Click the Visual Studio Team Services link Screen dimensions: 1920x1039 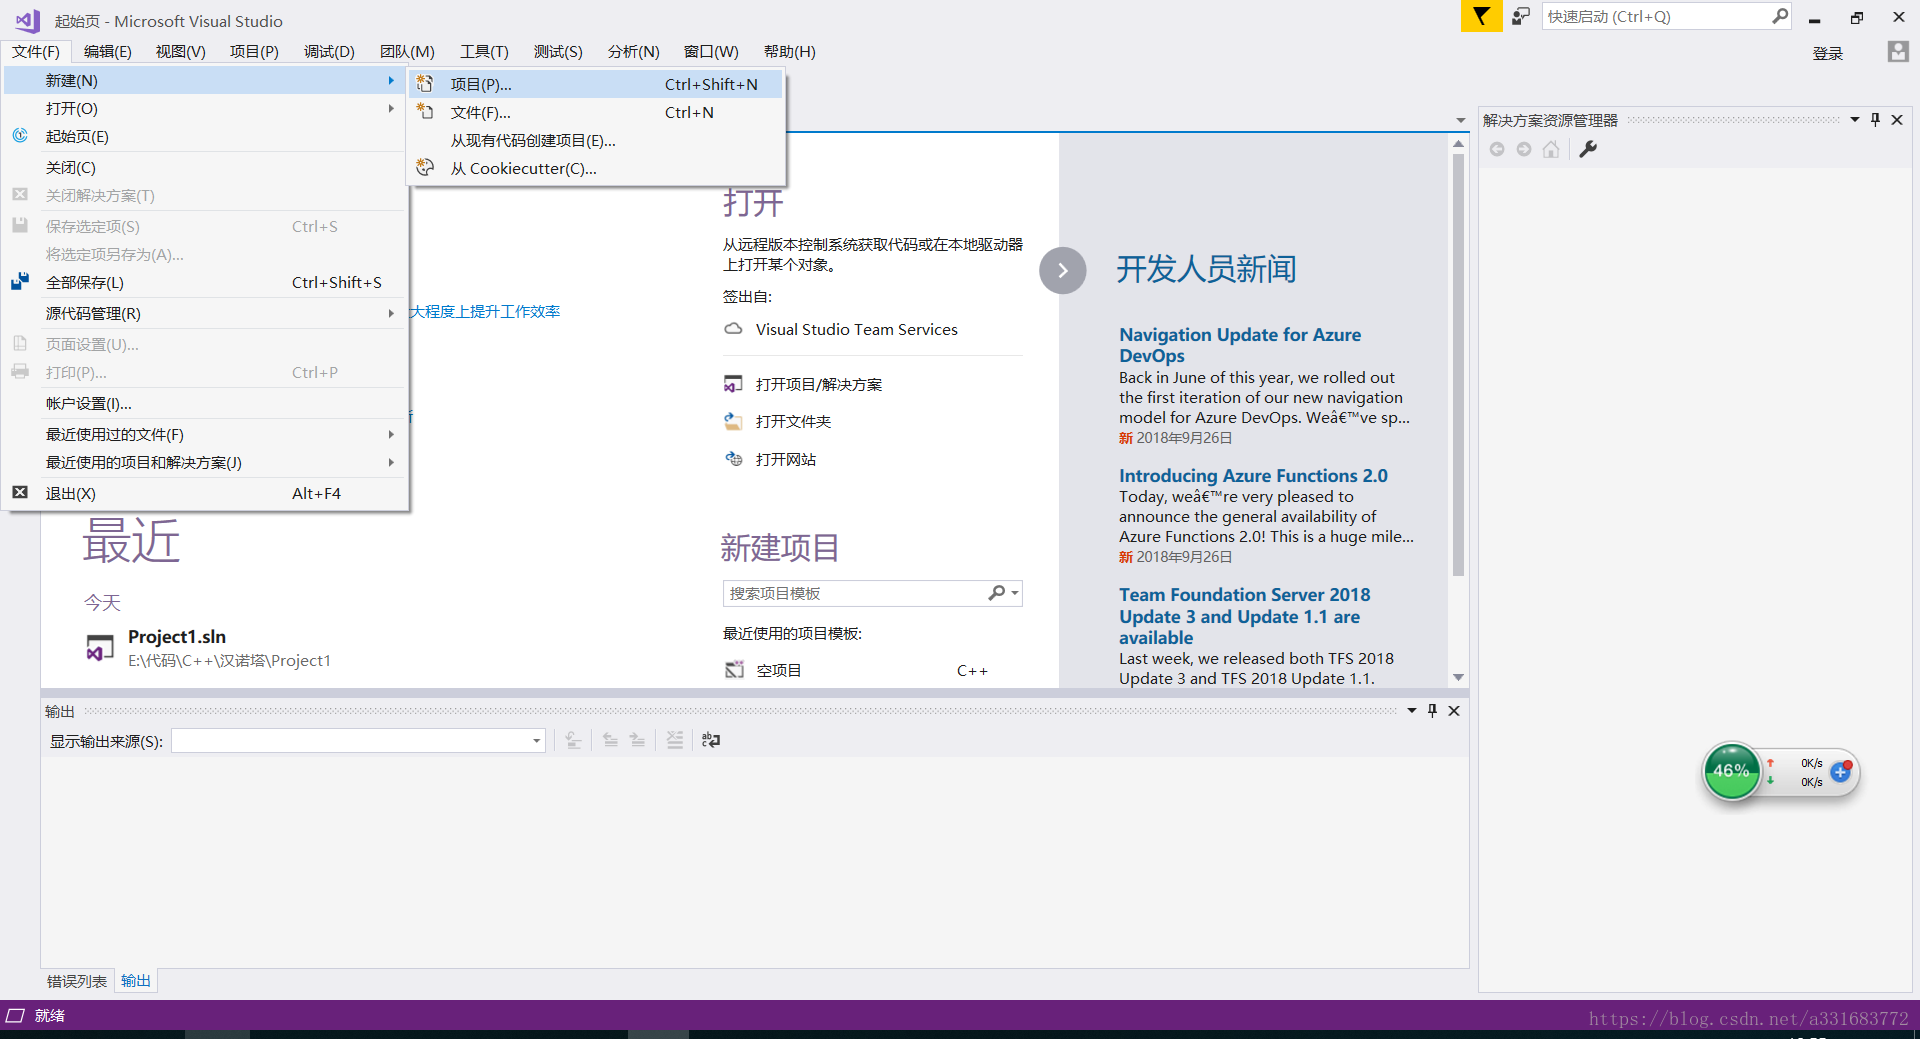pos(856,329)
